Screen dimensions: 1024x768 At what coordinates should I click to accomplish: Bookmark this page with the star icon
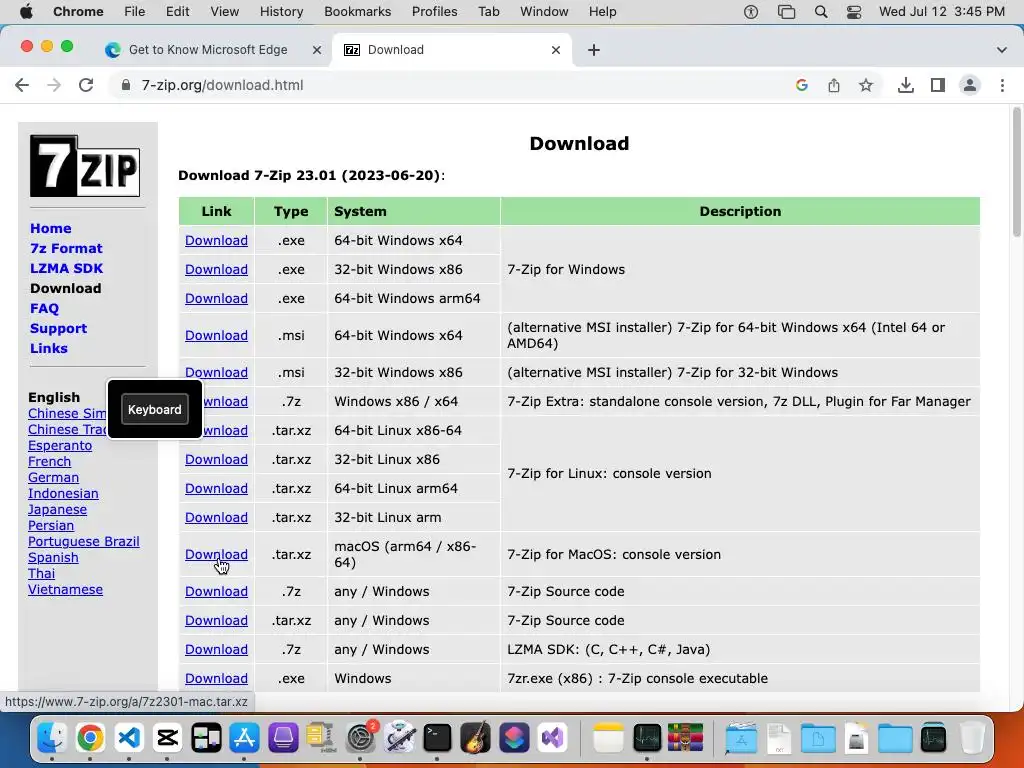(x=866, y=85)
